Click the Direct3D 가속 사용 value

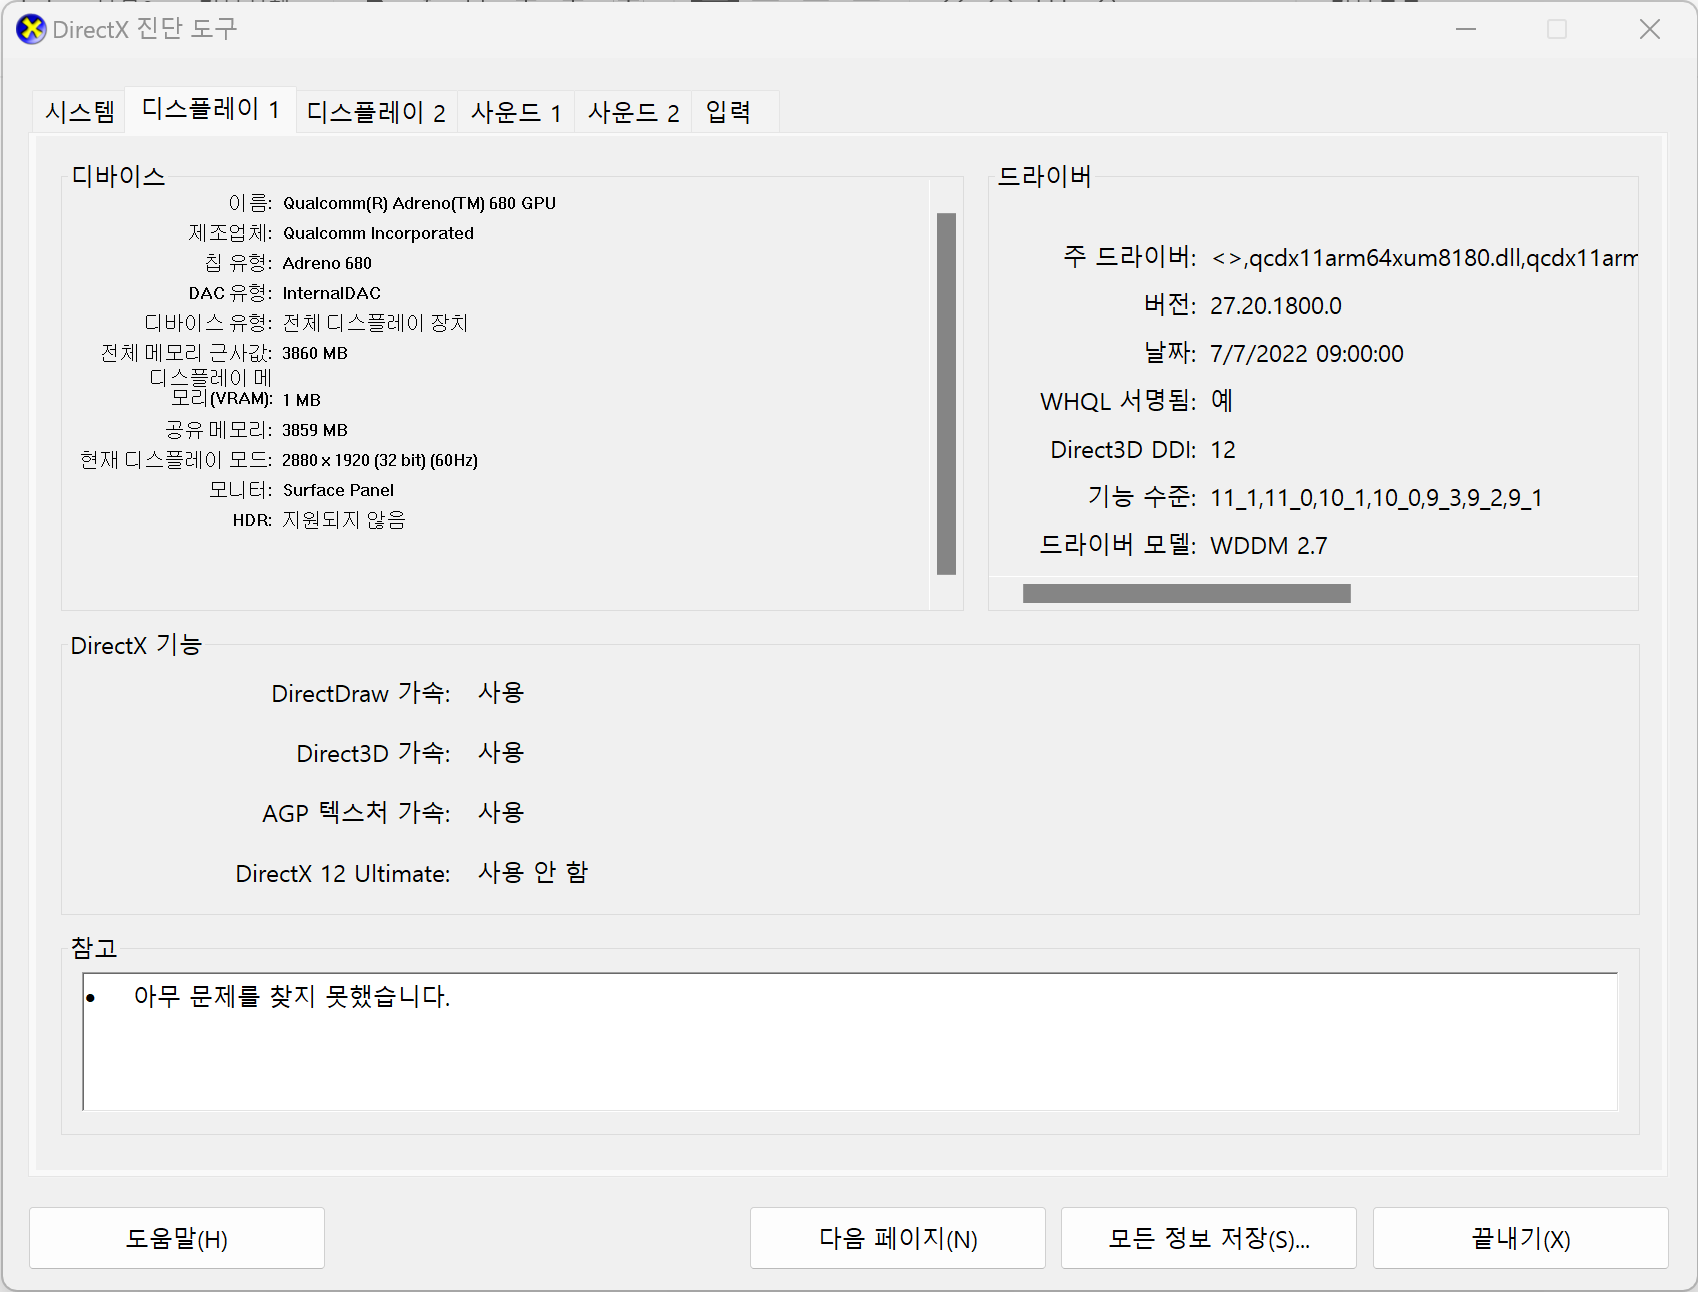[x=501, y=753]
